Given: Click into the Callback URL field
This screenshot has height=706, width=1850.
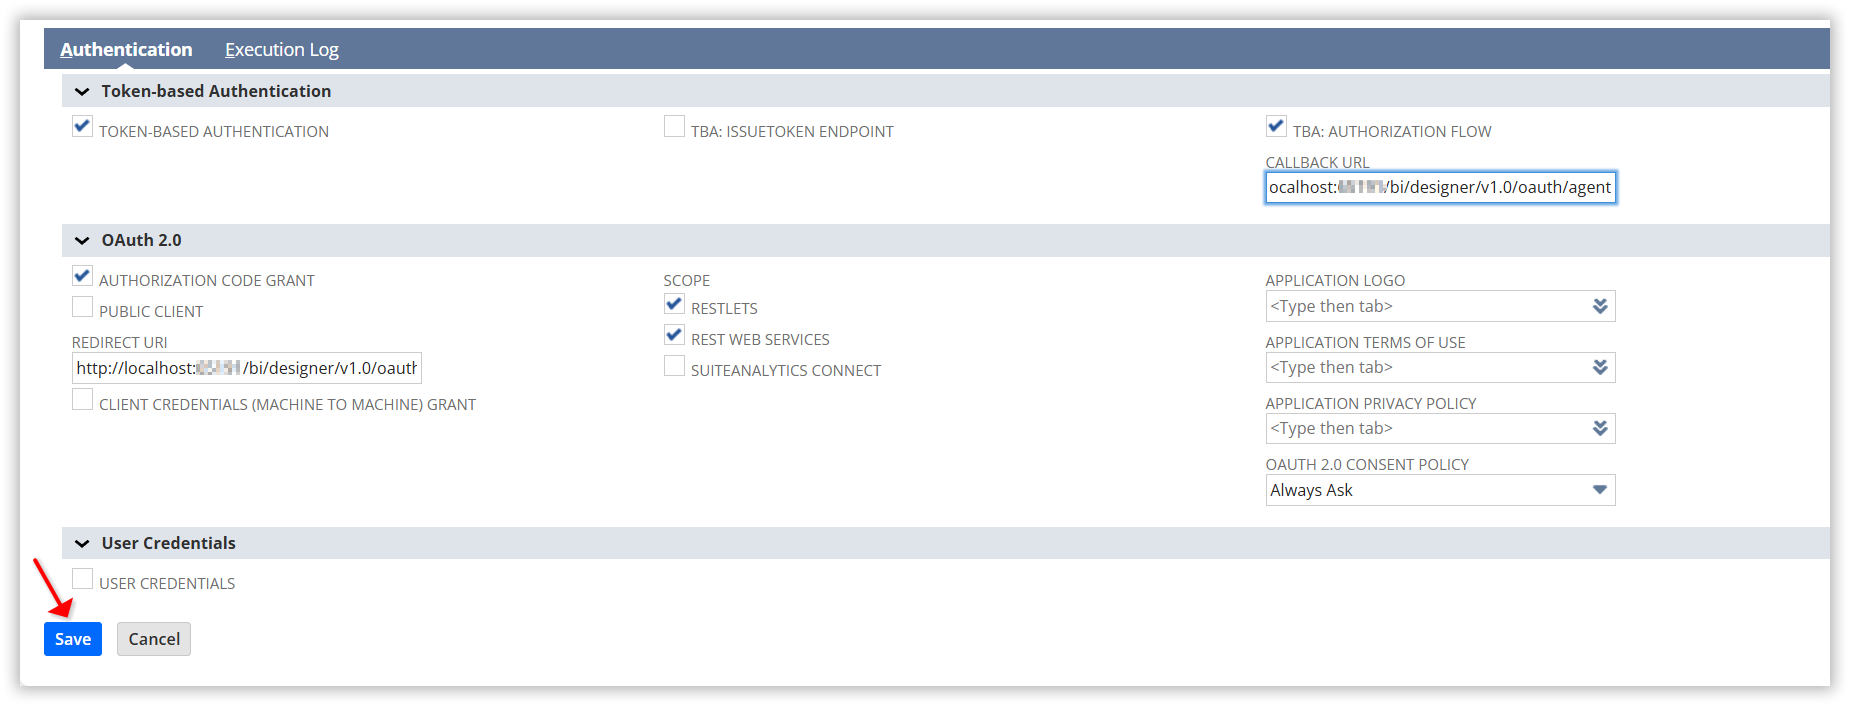Looking at the screenshot, I should tap(1440, 187).
